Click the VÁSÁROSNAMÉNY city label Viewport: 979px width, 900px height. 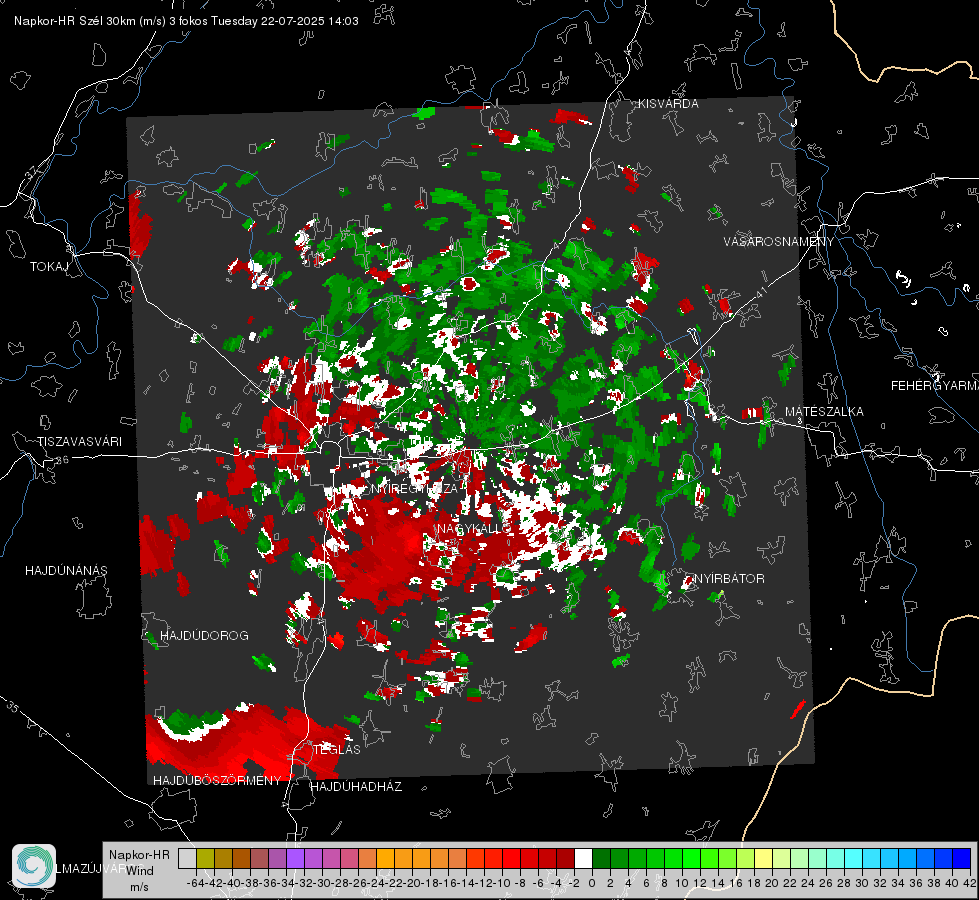point(779,242)
